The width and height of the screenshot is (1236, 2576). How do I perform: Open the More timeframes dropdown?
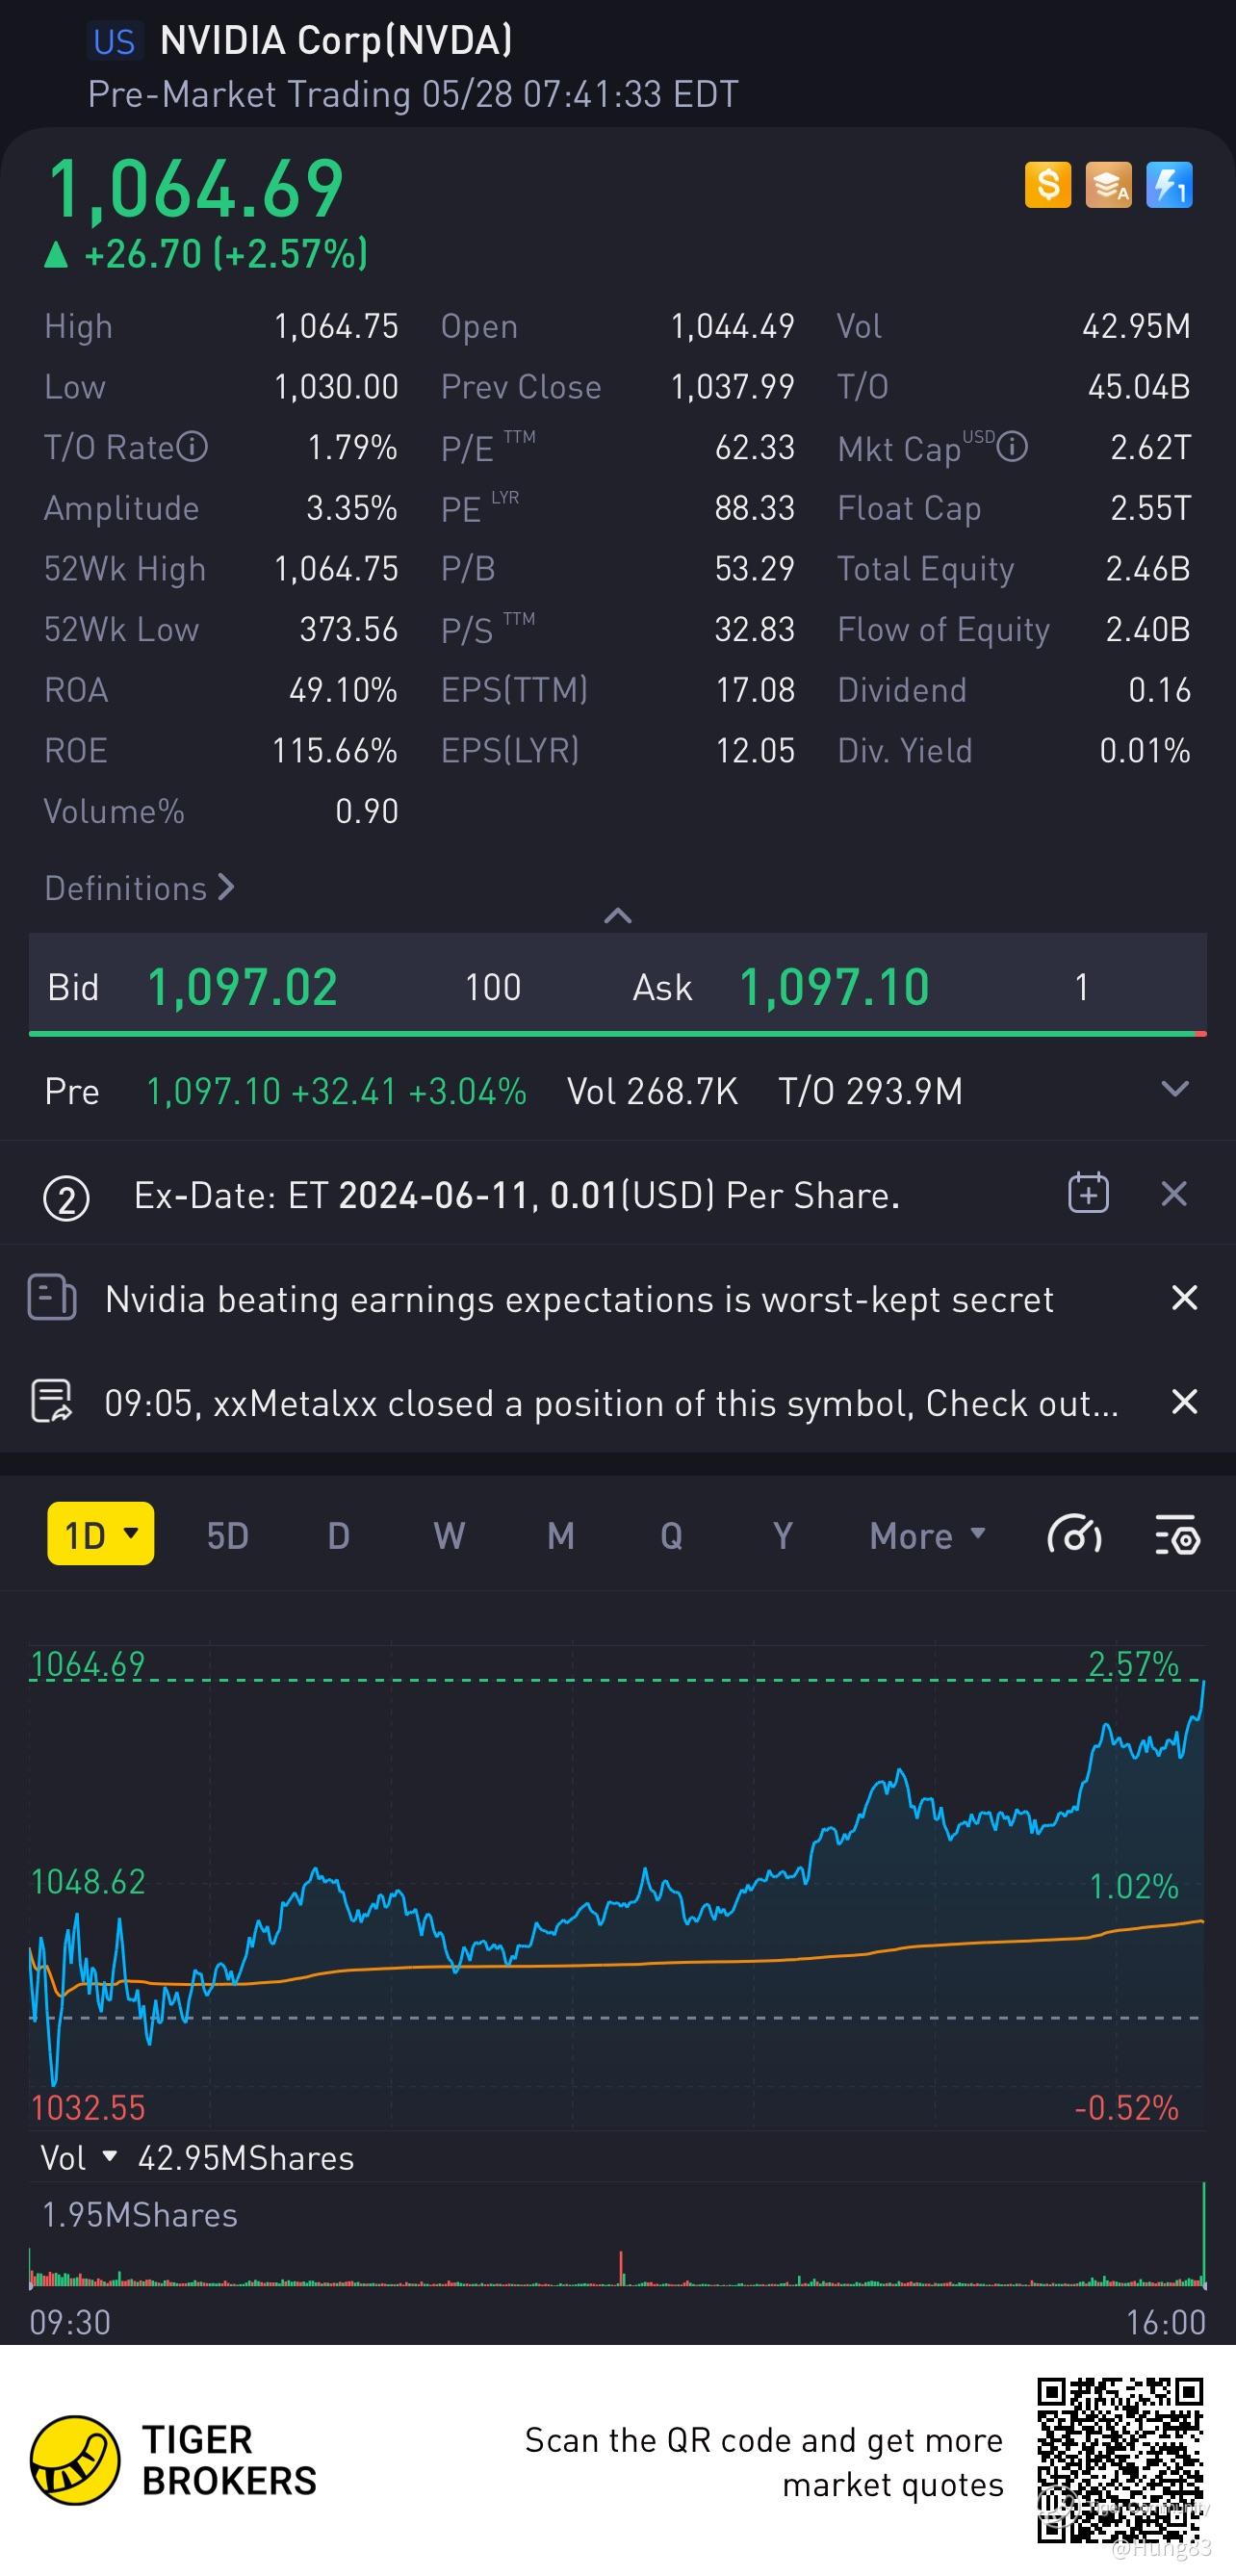pyautogui.click(x=927, y=1535)
